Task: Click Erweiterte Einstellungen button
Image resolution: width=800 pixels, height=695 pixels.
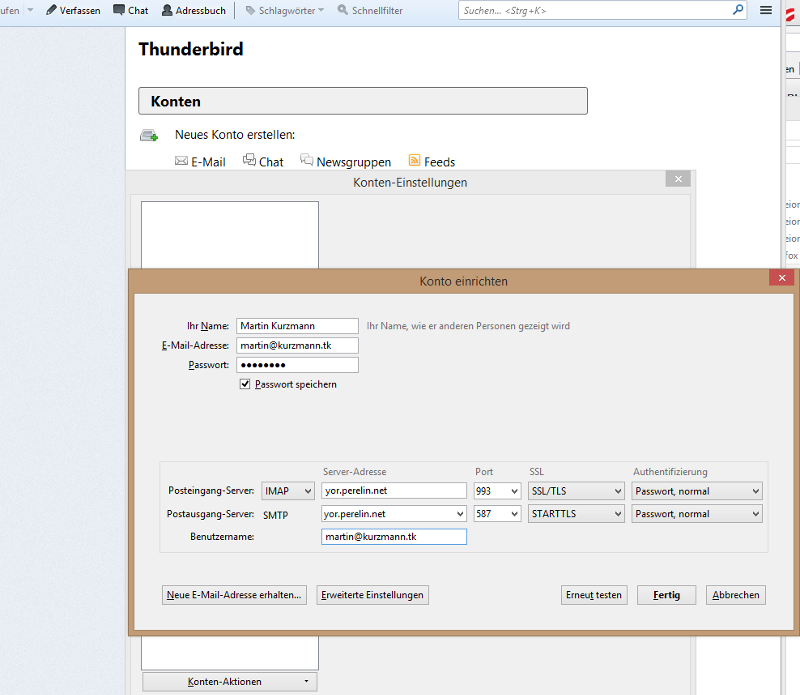Action: point(372,595)
